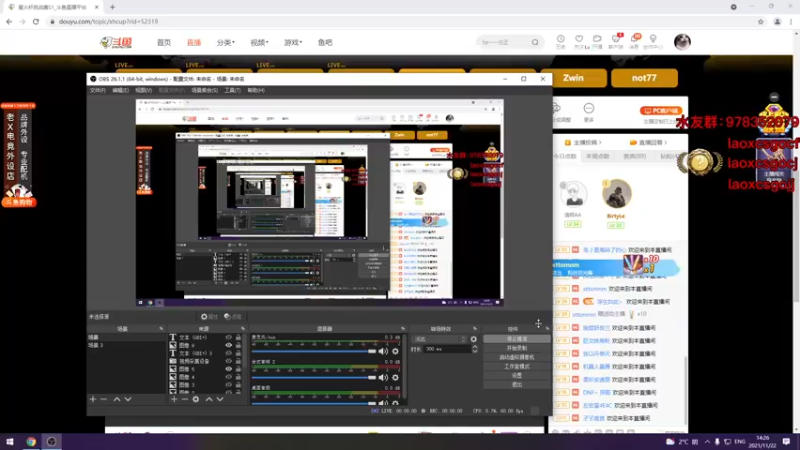Toggle visibility of 图像 5 source
Screen dimensions: 800x450
click(229, 369)
